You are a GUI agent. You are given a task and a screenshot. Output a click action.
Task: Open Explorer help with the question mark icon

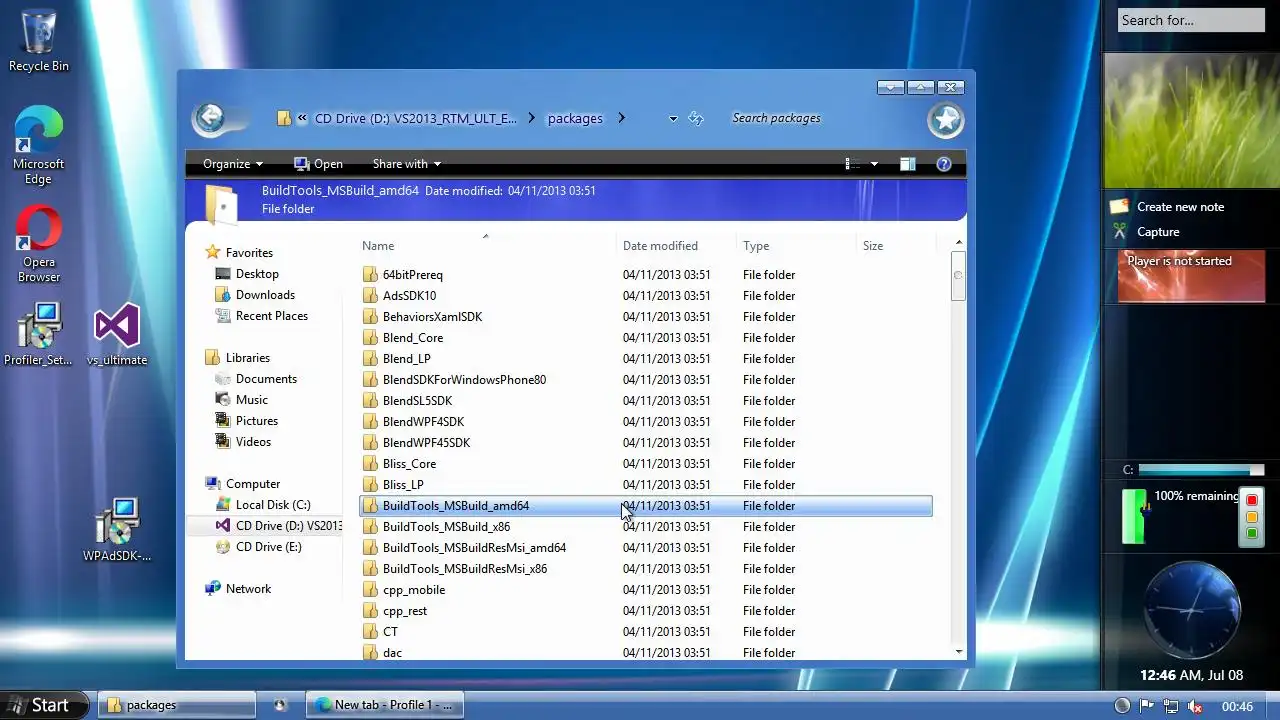tap(943, 164)
